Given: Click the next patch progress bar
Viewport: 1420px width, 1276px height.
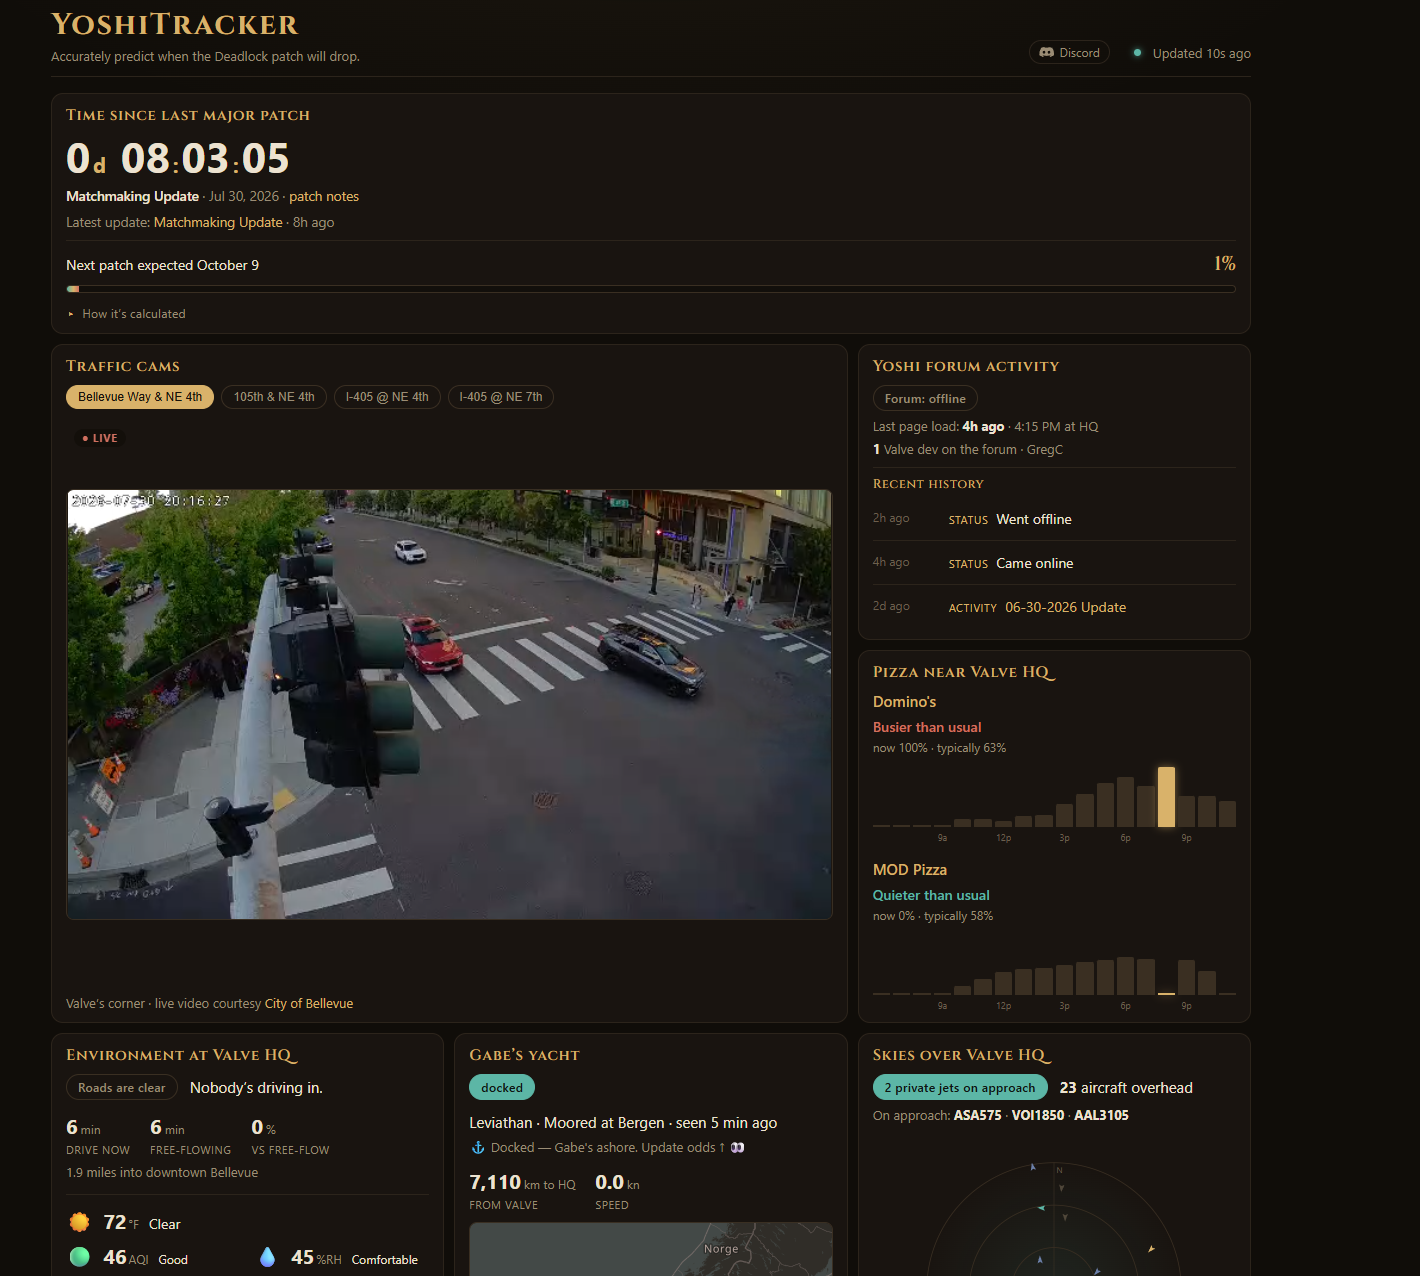Looking at the screenshot, I should click(651, 289).
